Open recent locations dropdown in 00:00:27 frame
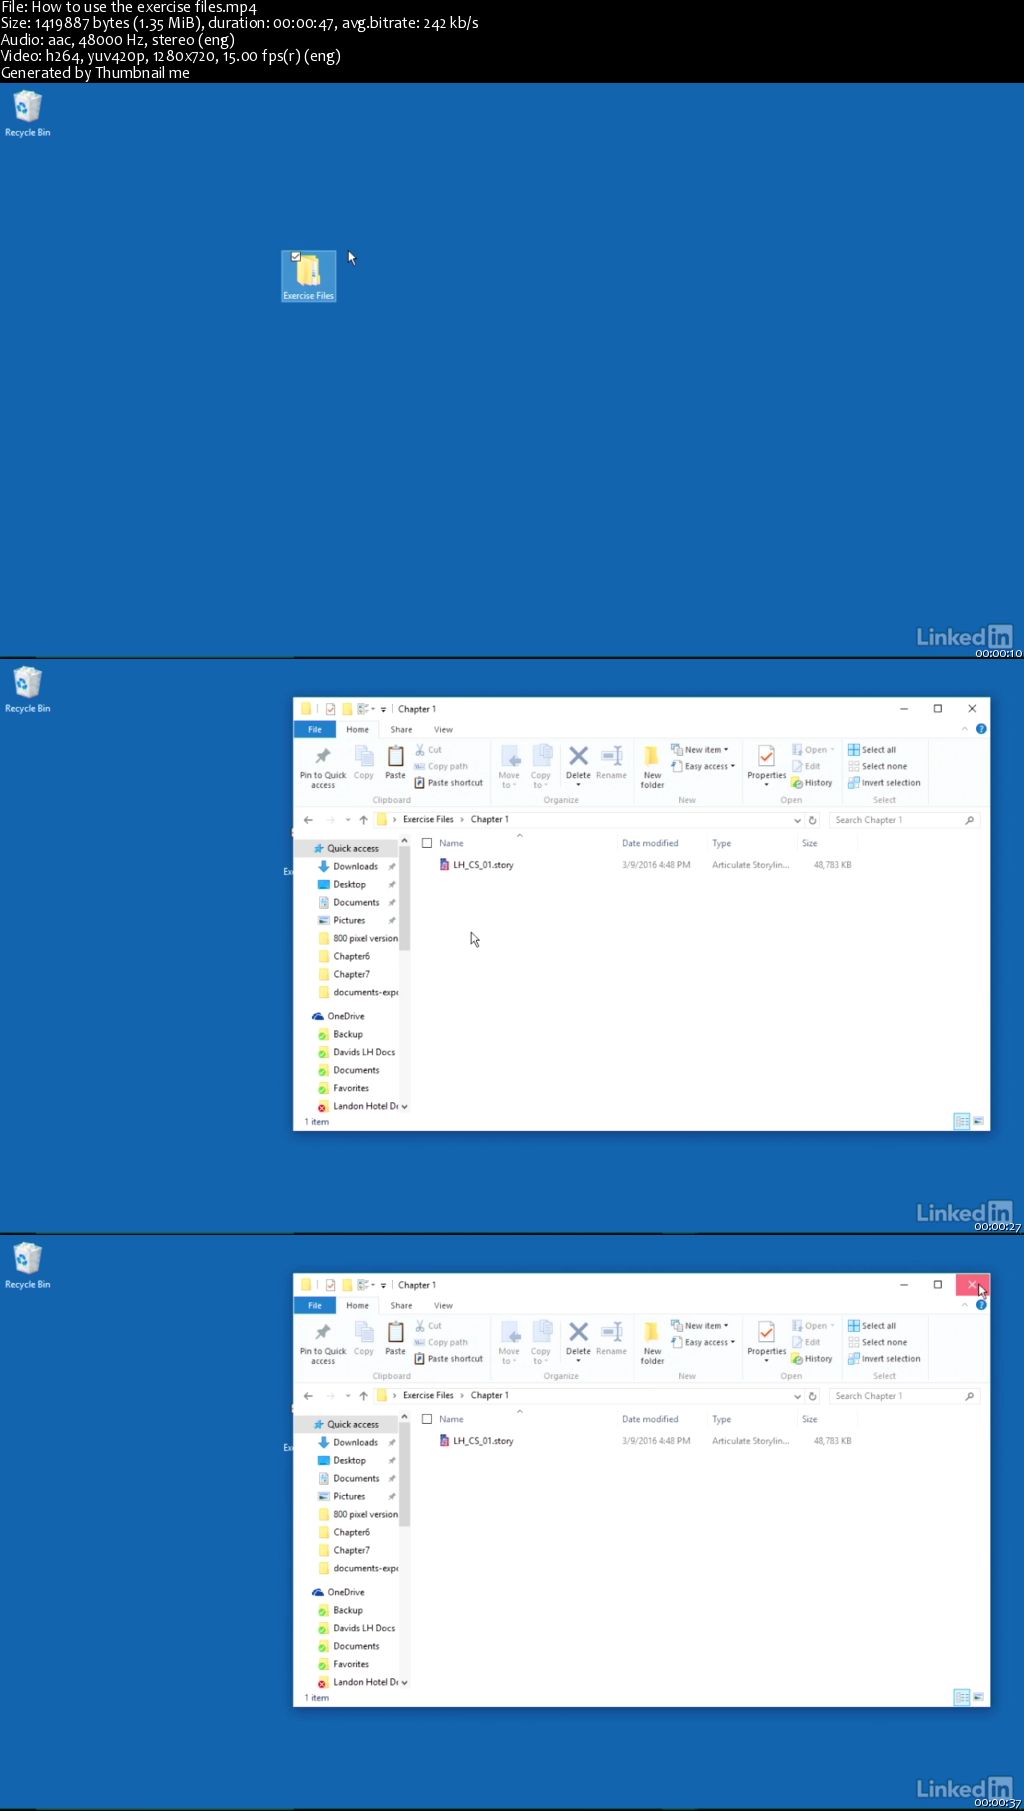The image size is (1024, 1811). [x=348, y=820]
